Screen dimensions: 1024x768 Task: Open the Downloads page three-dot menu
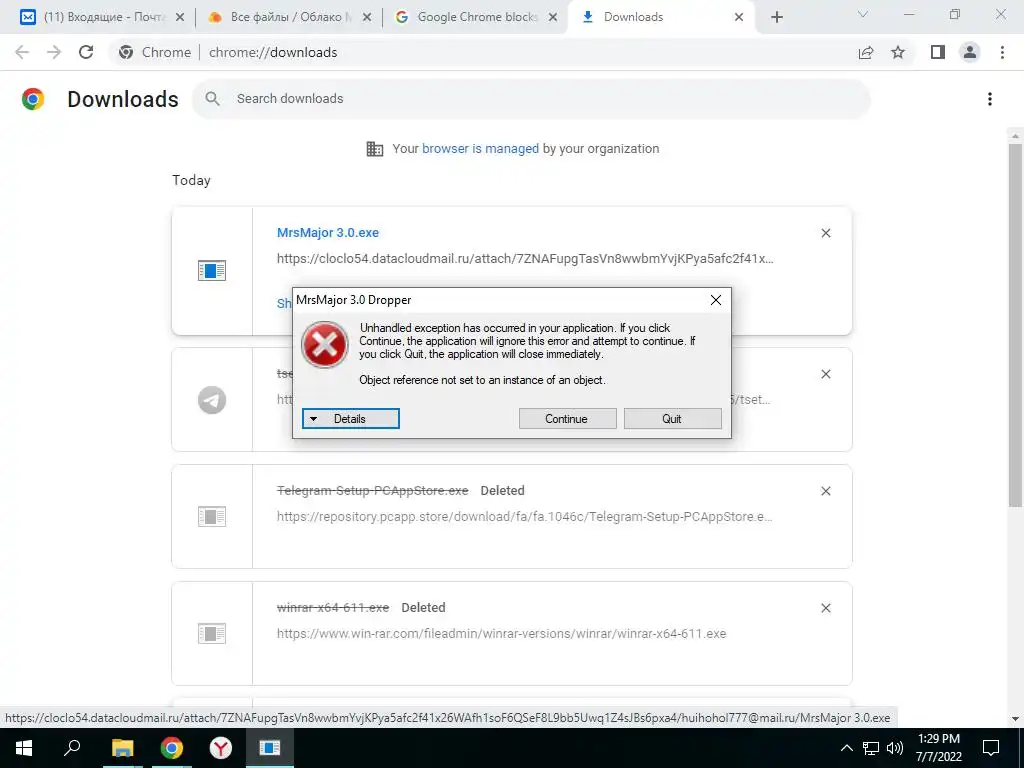tap(990, 99)
